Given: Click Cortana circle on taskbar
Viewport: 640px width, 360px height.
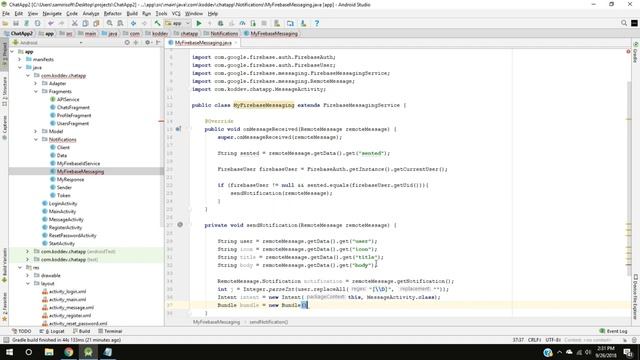Looking at the screenshot, I should click(x=29, y=352).
